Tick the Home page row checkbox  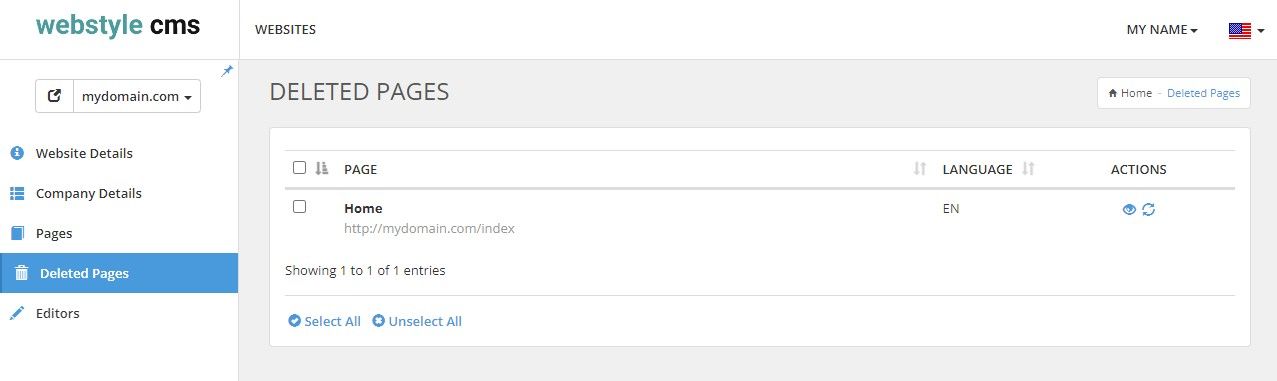coord(299,207)
